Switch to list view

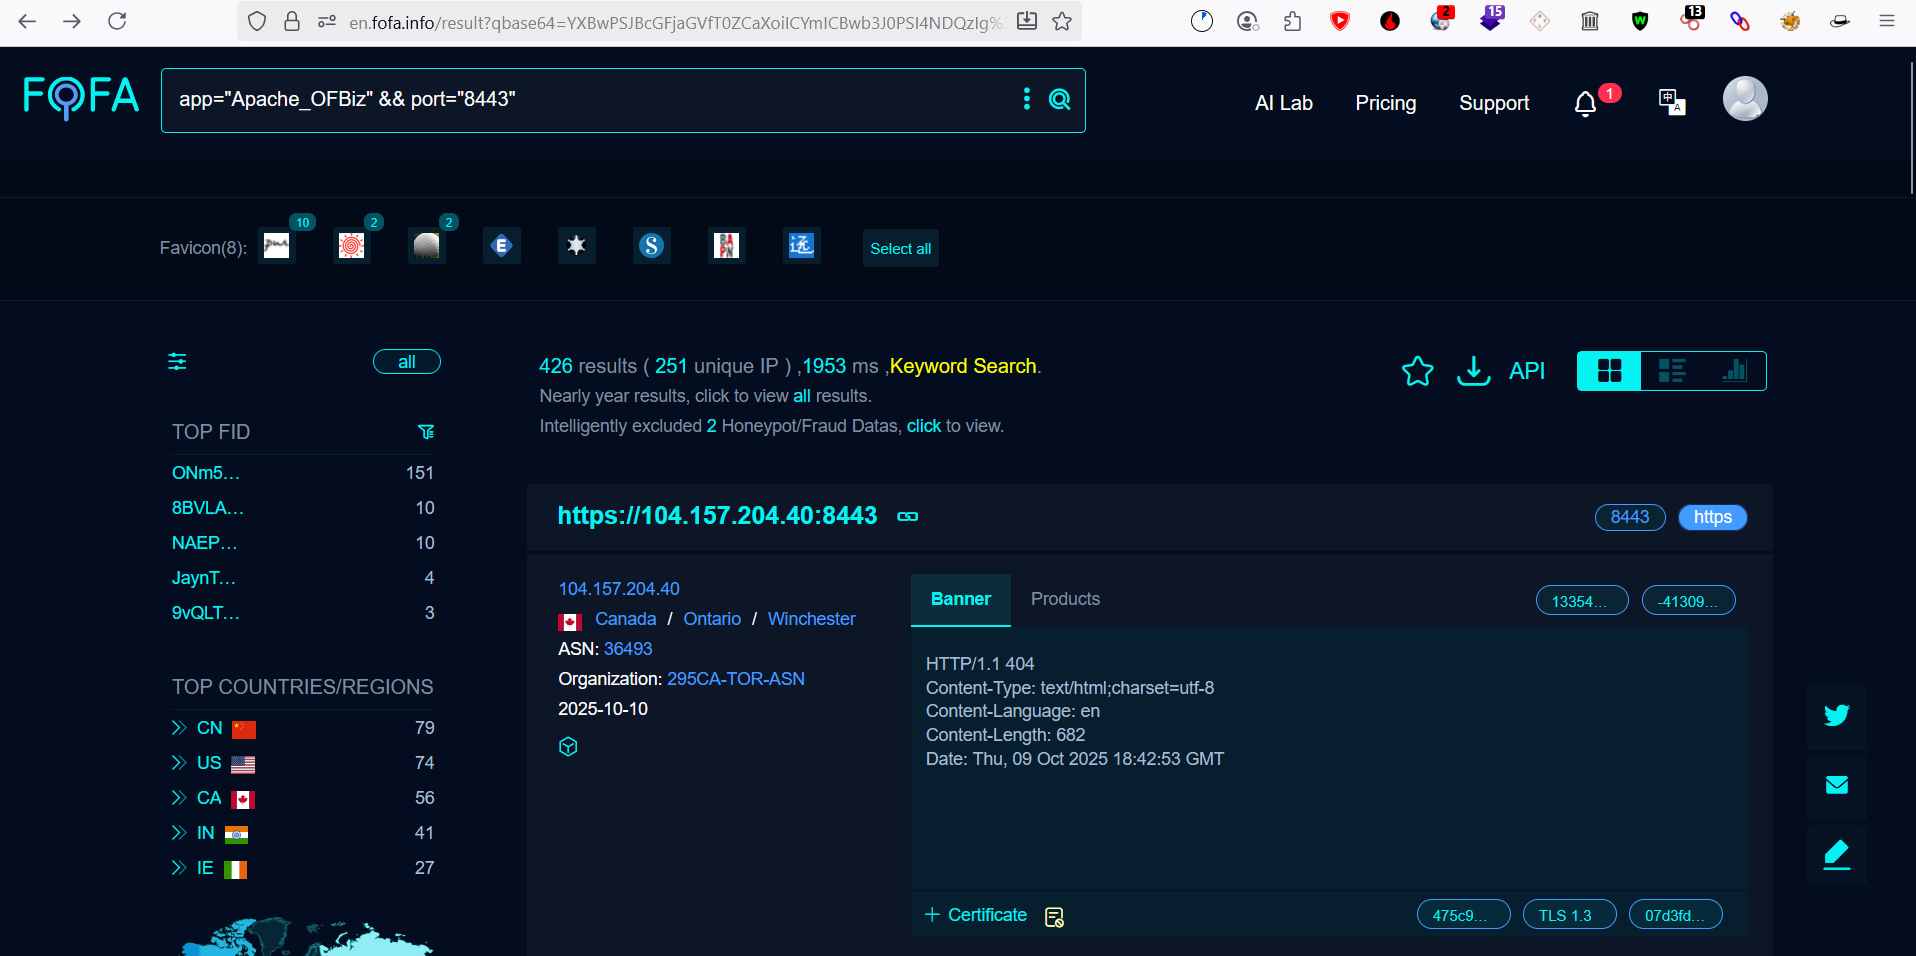[1671, 371]
